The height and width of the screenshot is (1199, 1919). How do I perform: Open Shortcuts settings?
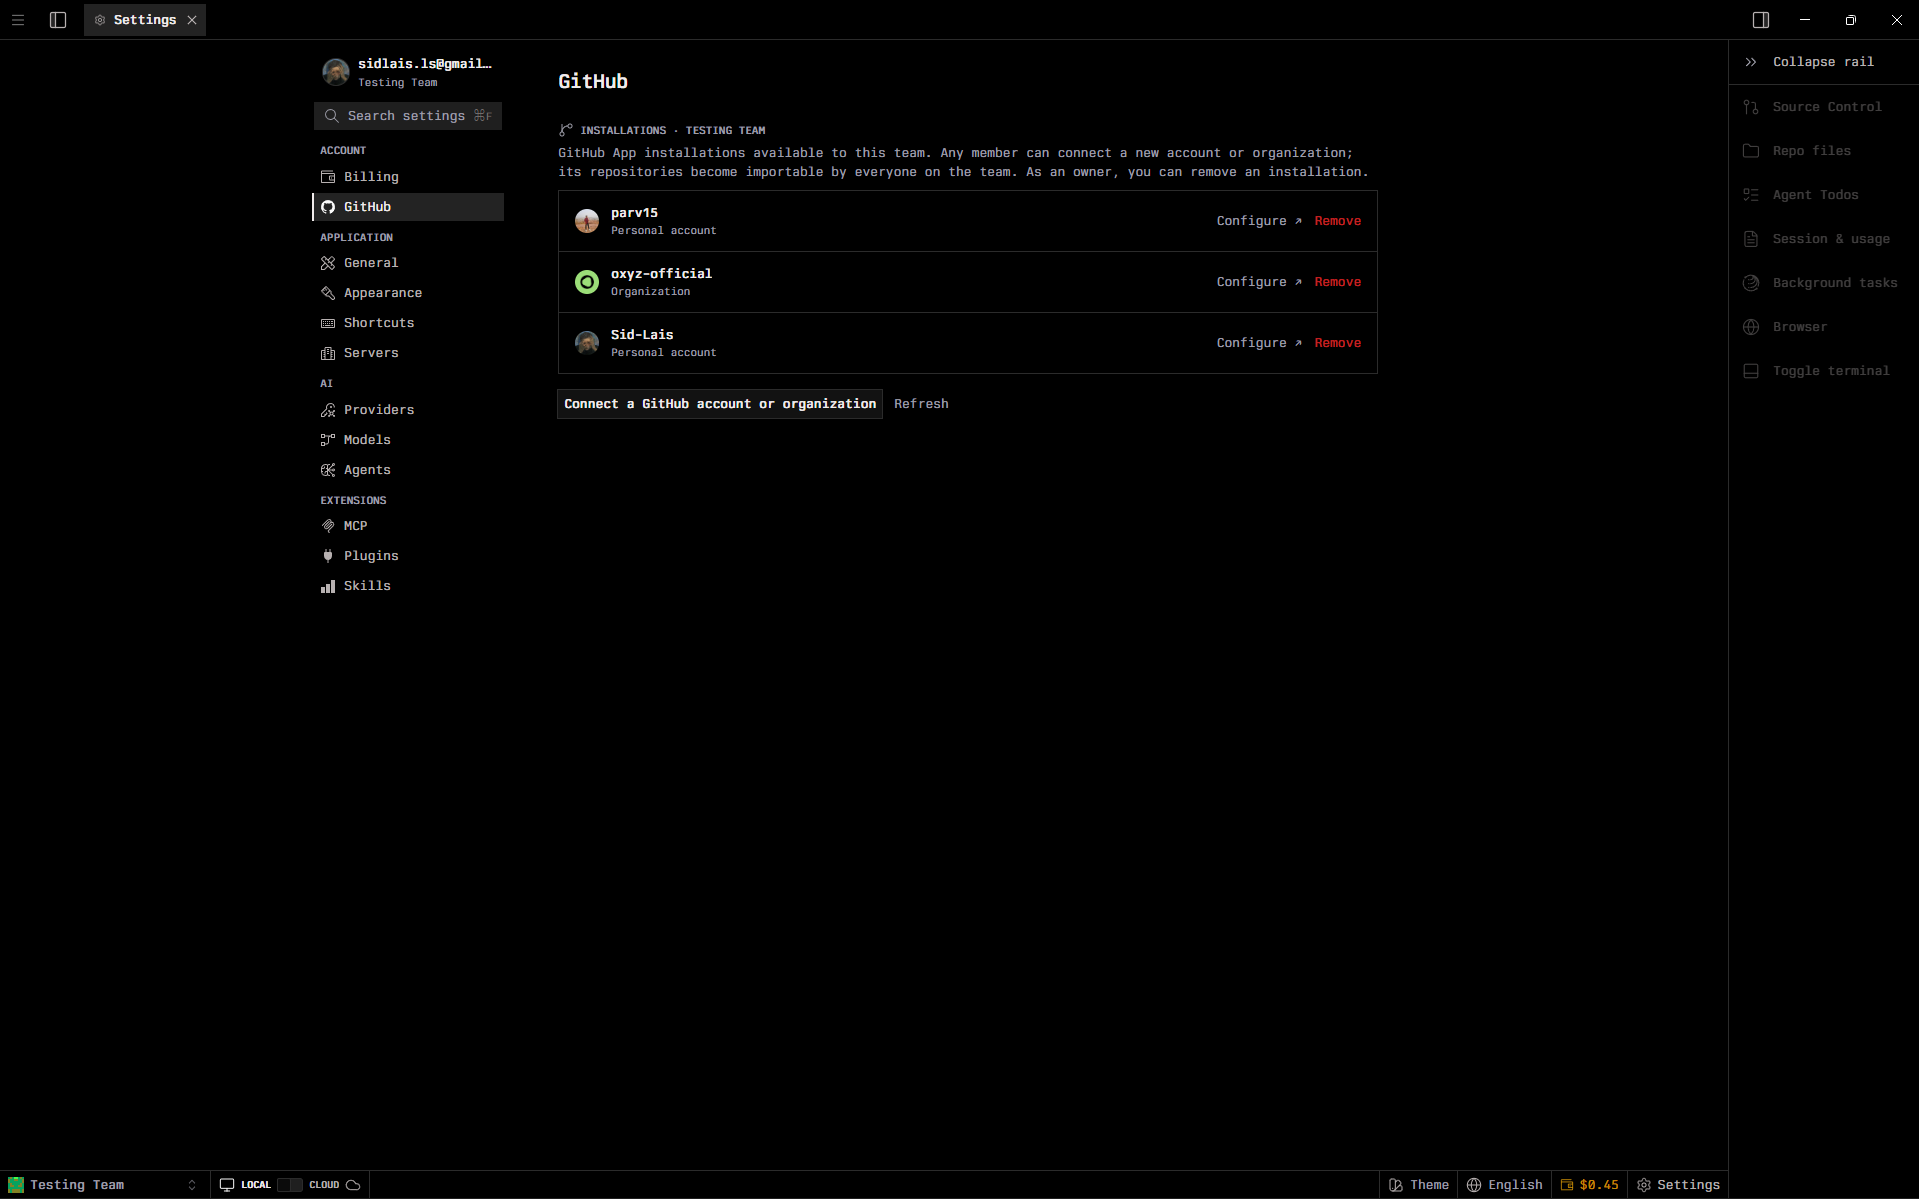click(408, 323)
